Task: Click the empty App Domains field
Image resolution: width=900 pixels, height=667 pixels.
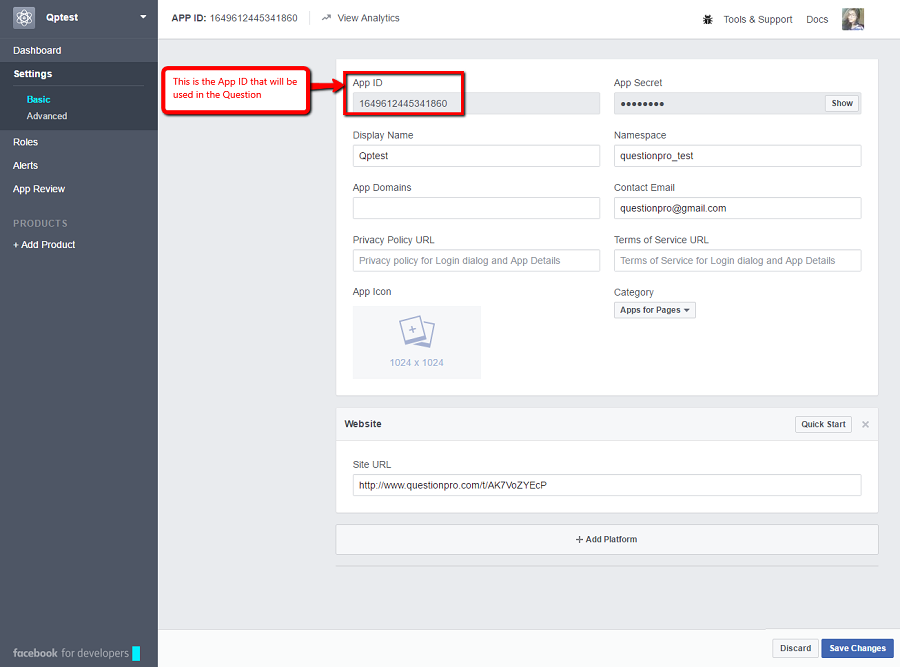Action: 476,208
